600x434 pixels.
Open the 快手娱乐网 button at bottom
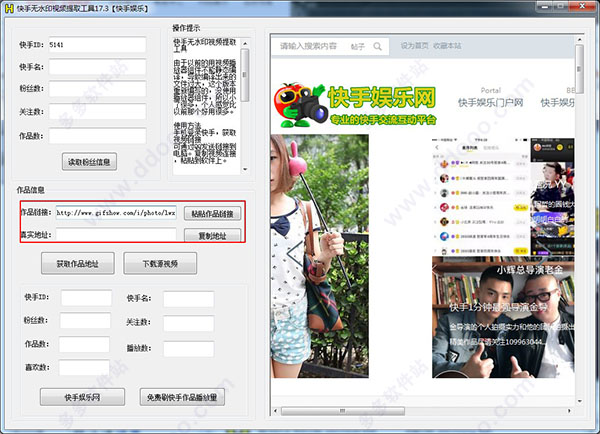[x=82, y=397]
